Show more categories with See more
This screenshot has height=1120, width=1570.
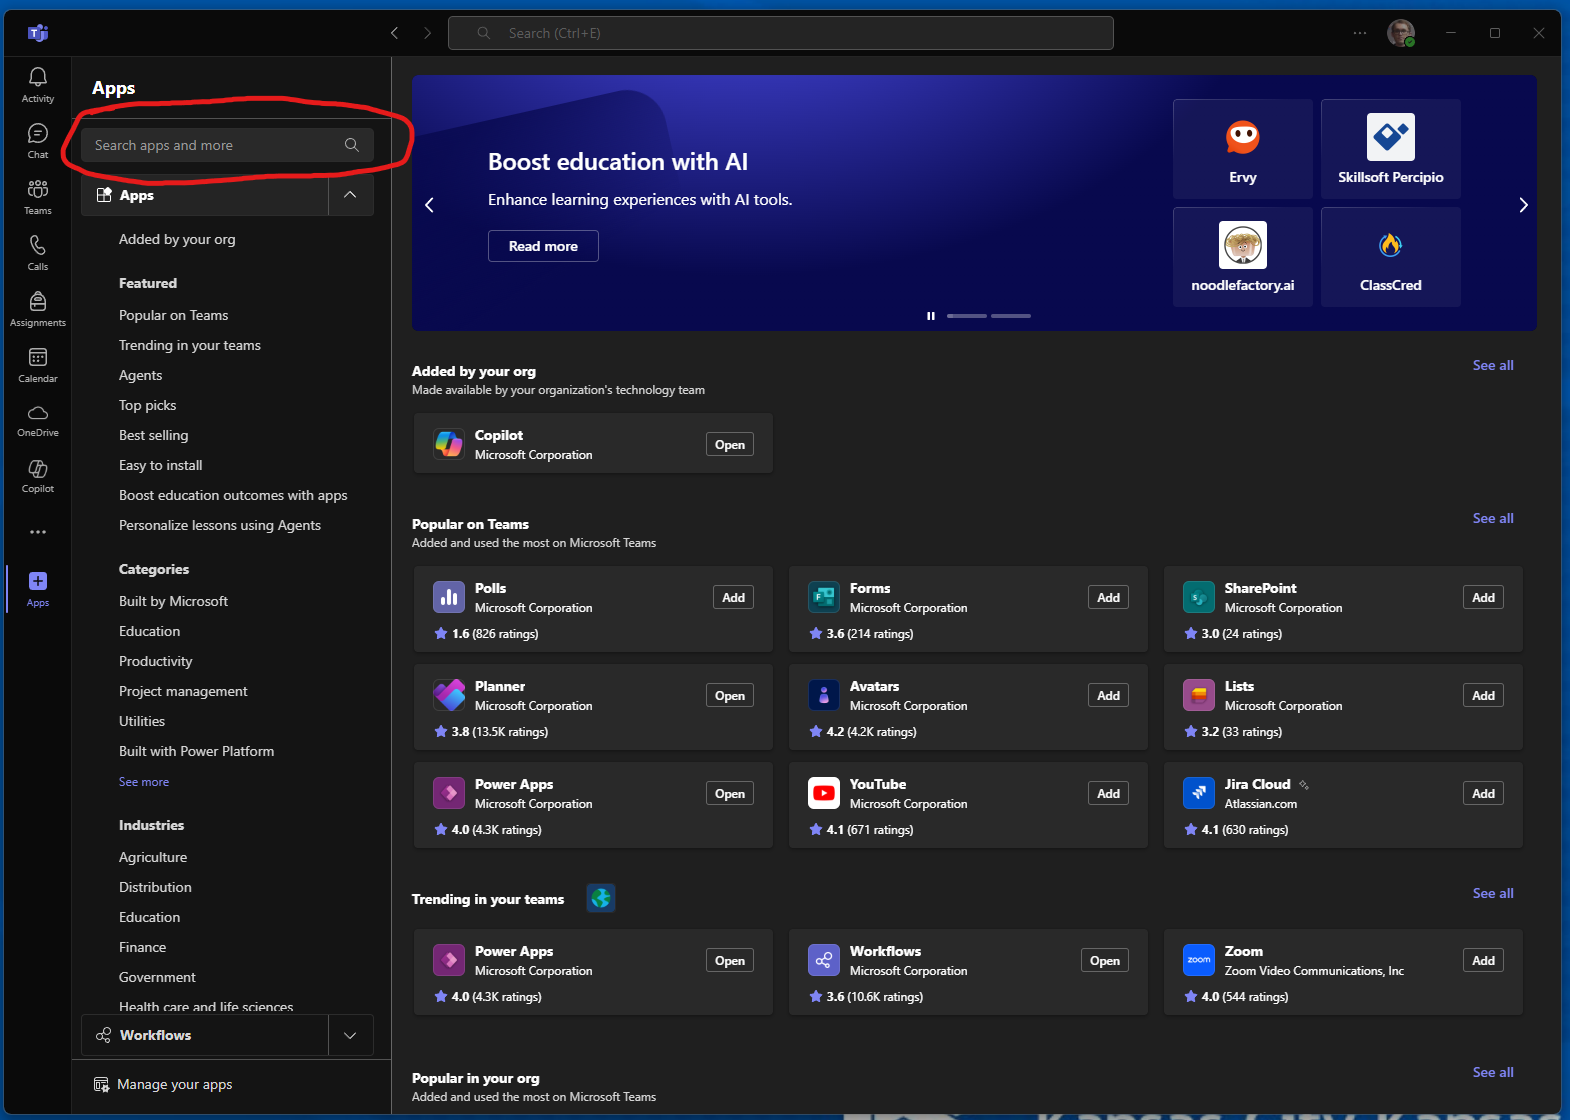[x=144, y=782]
